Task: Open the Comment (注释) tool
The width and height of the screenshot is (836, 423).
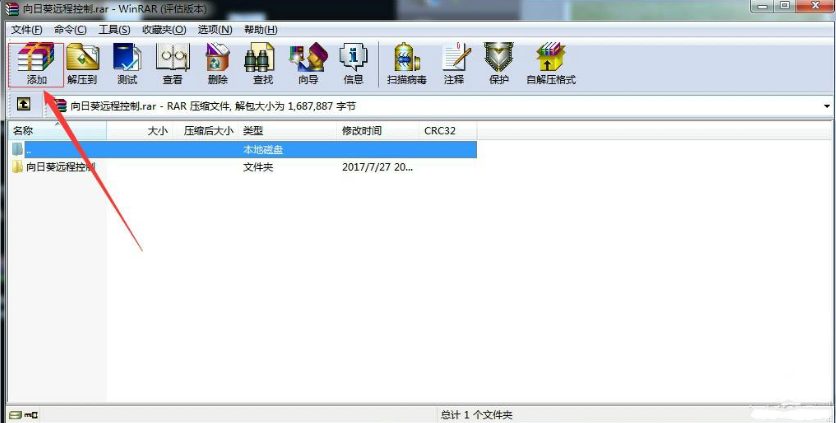Action: coord(454,64)
